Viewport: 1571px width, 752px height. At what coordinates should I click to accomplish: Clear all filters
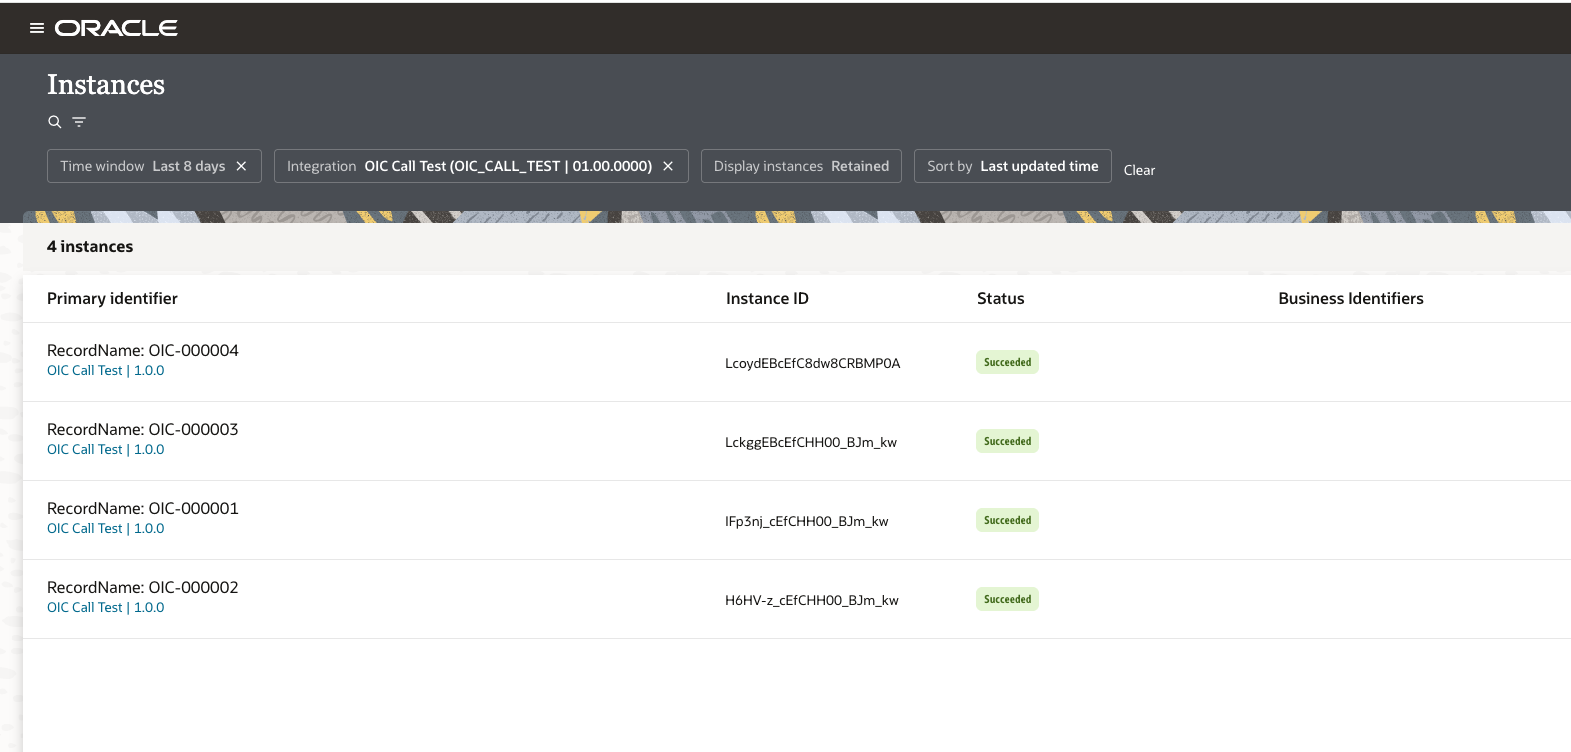(x=1139, y=170)
